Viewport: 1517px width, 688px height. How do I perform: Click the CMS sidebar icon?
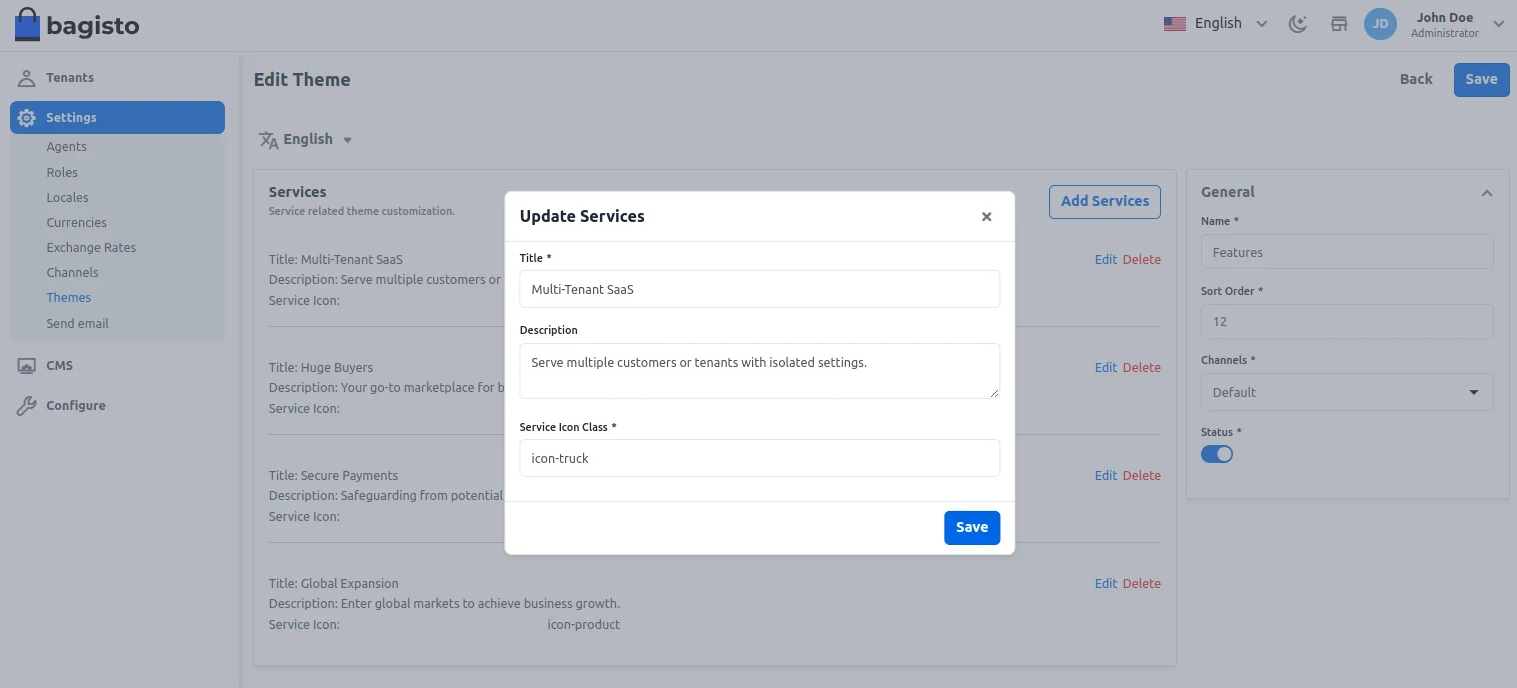27,366
